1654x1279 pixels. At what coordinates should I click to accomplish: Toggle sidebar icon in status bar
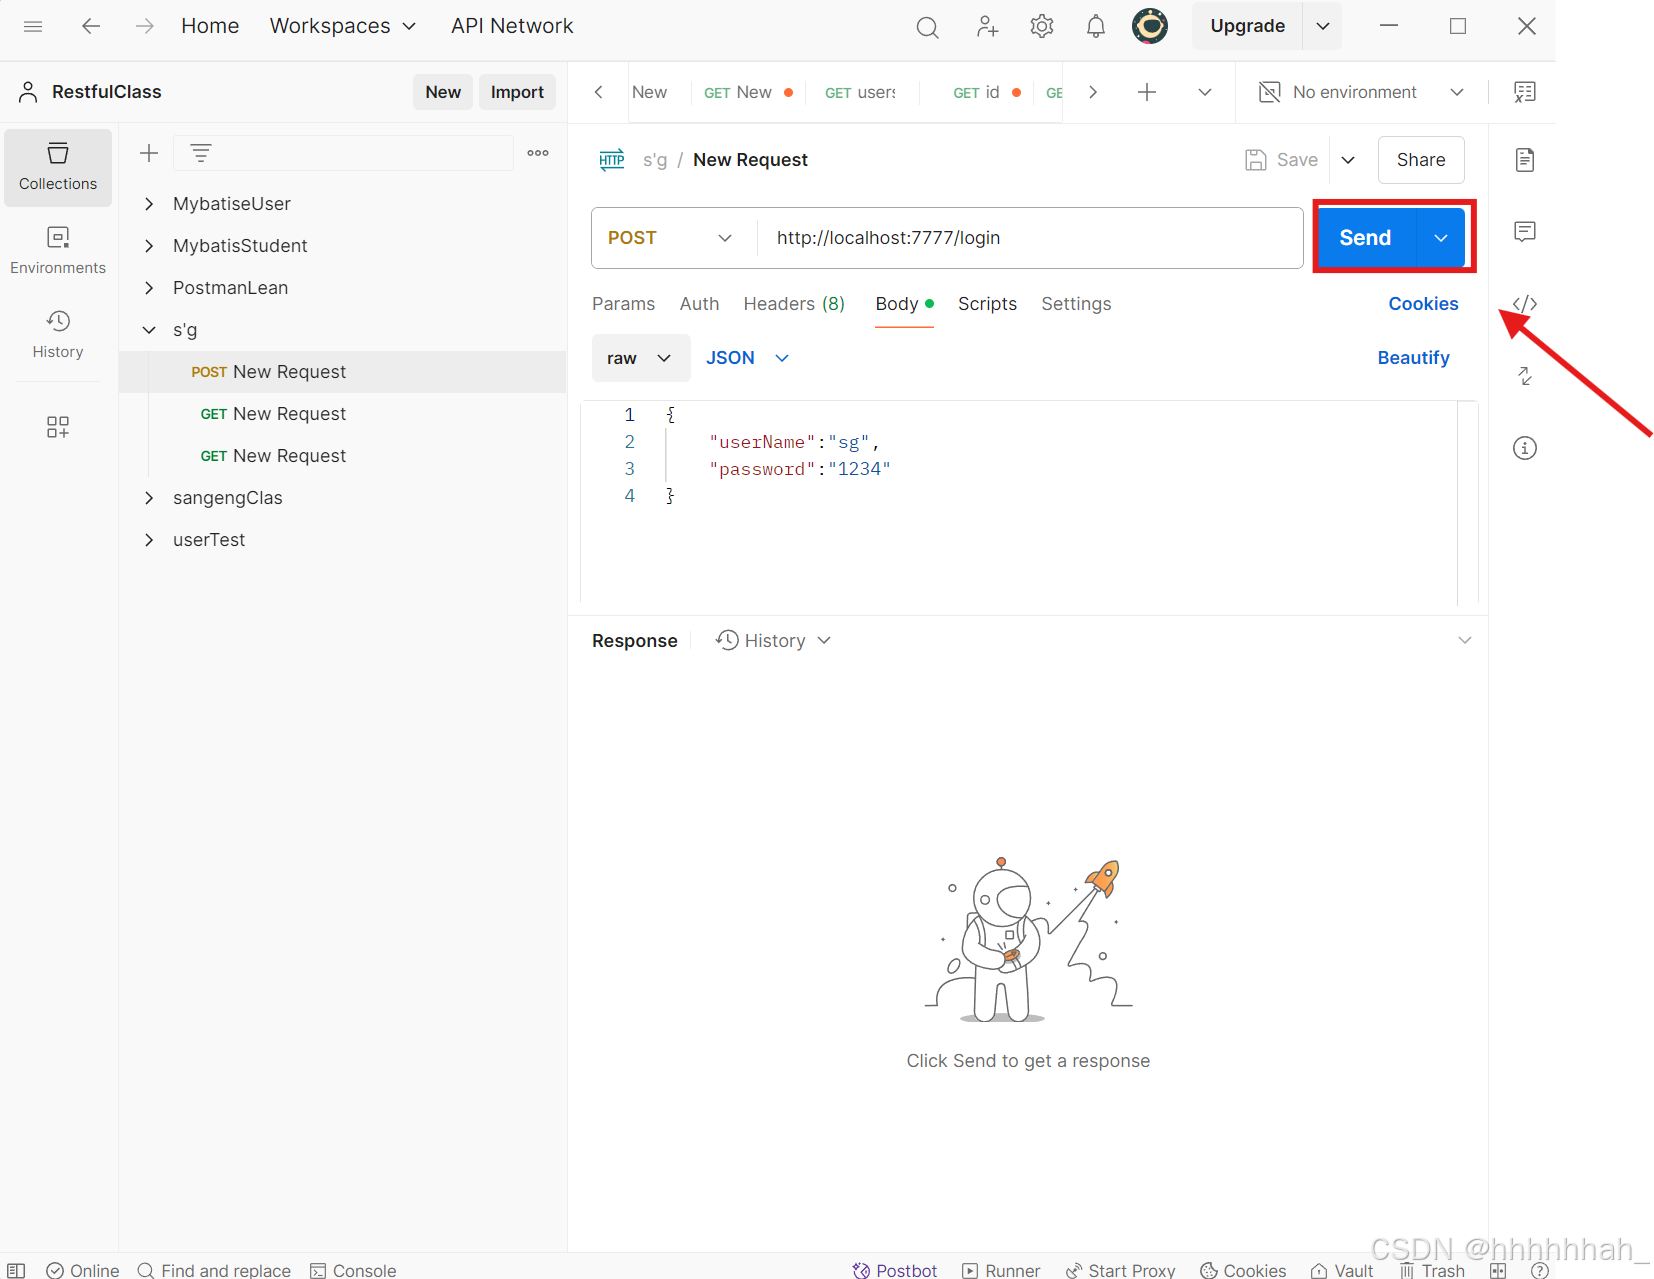tap(16, 1270)
